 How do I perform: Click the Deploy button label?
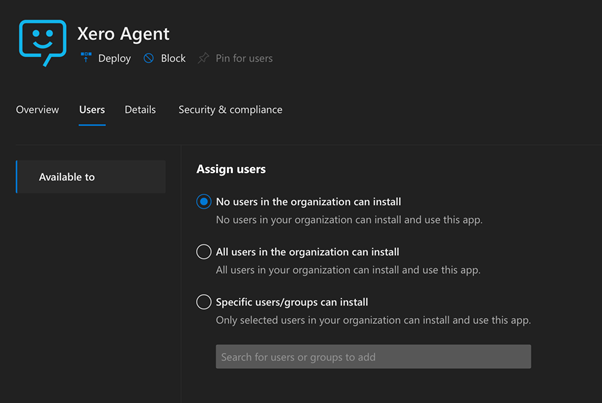click(x=114, y=58)
